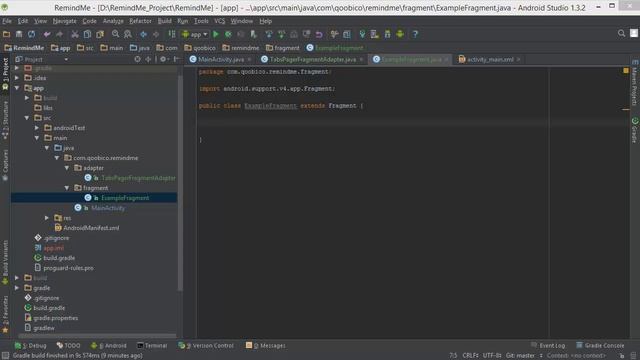Image resolution: width=640 pixels, height=360 pixels.
Task: Collapse the fragment package node
Action: pos(67,188)
